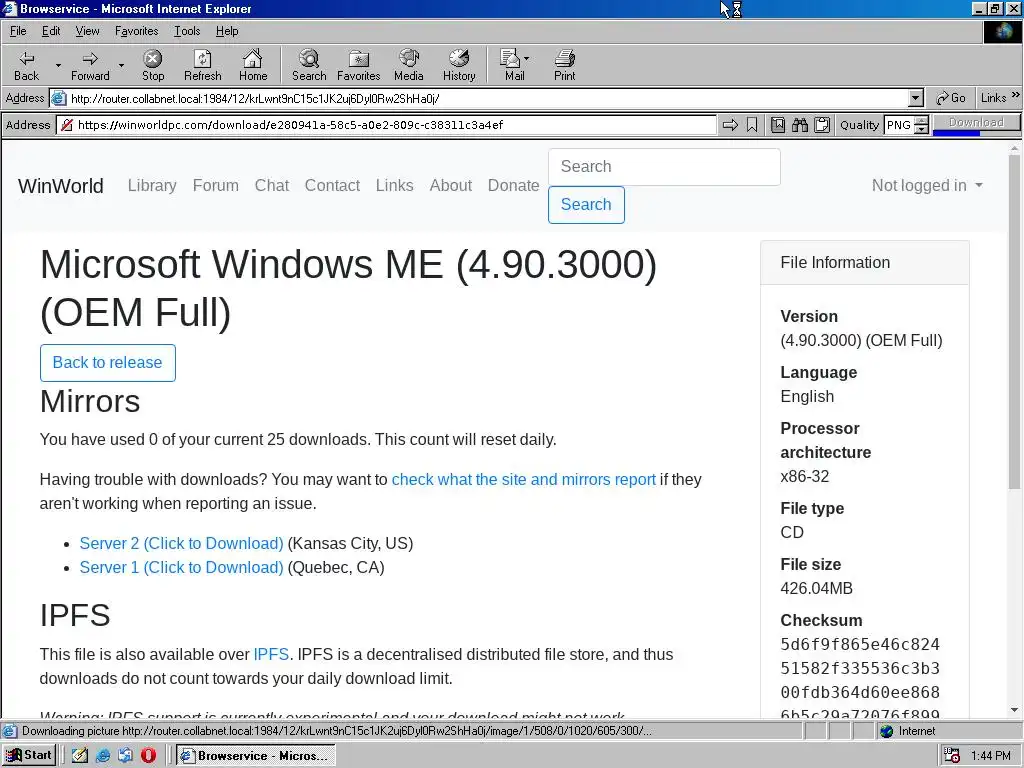Click the system tray scheduler icon
This screenshot has height=768, width=1024.
(x=952, y=756)
